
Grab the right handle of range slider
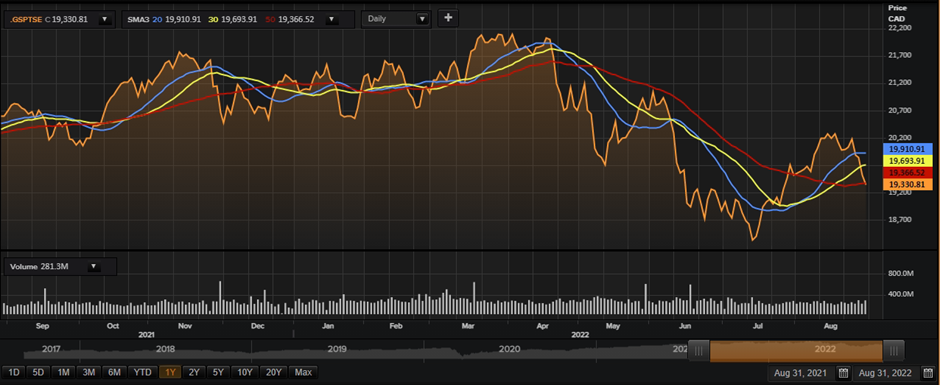pyautogui.click(x=894, y=350)
